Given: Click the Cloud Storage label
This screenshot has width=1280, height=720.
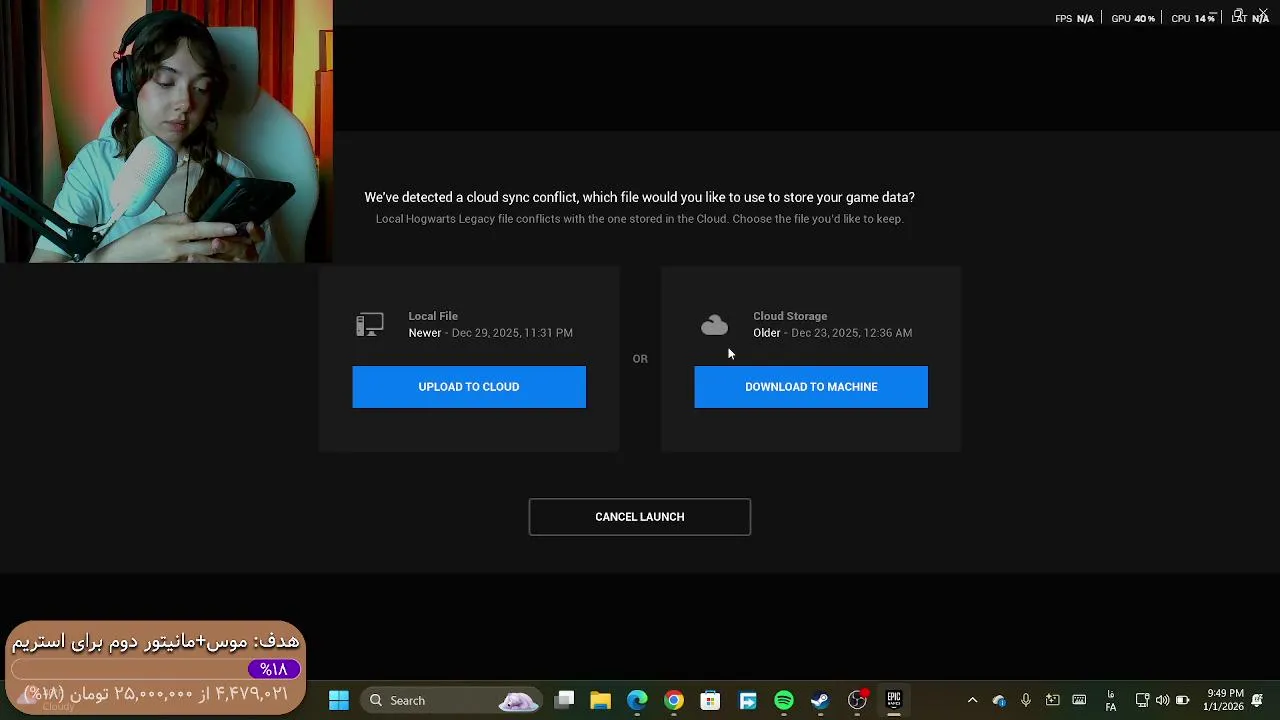Looking at the screenshot, I should (790, 316).
